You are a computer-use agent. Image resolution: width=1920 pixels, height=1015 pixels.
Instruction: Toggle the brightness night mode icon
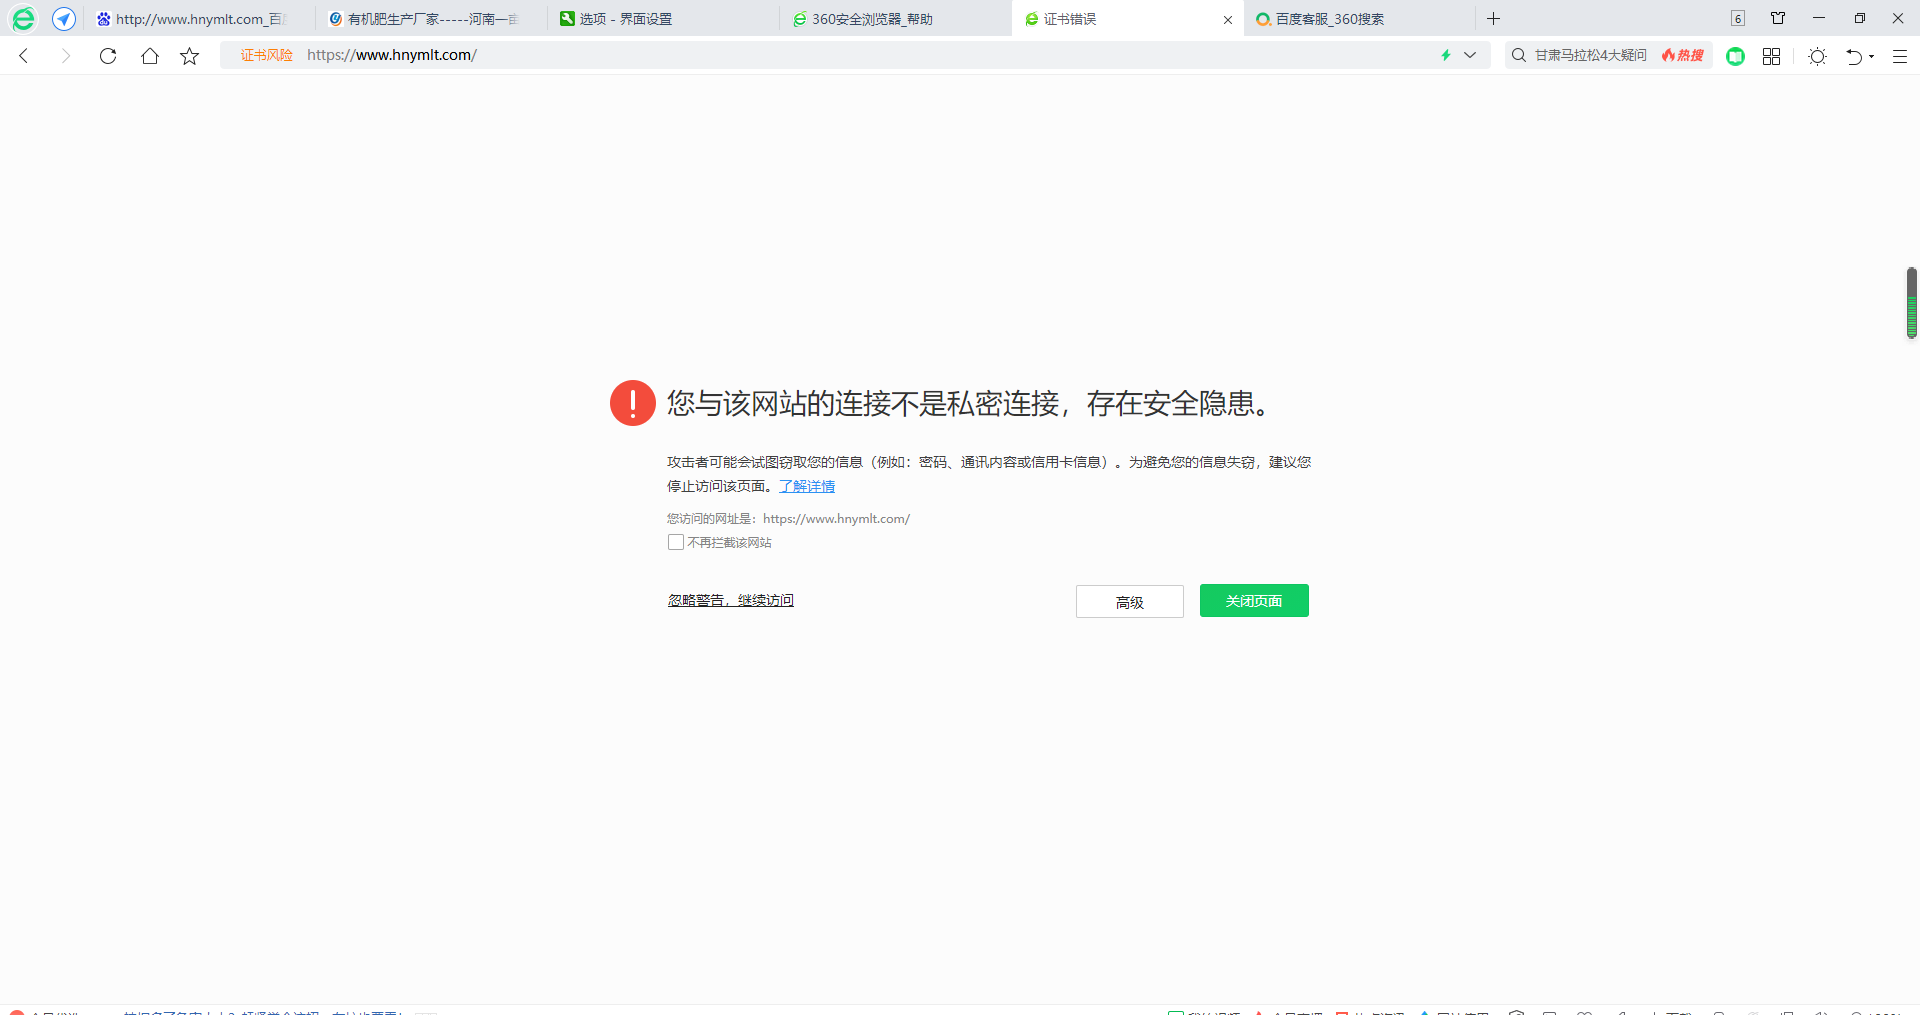[x=1818, y=56]
